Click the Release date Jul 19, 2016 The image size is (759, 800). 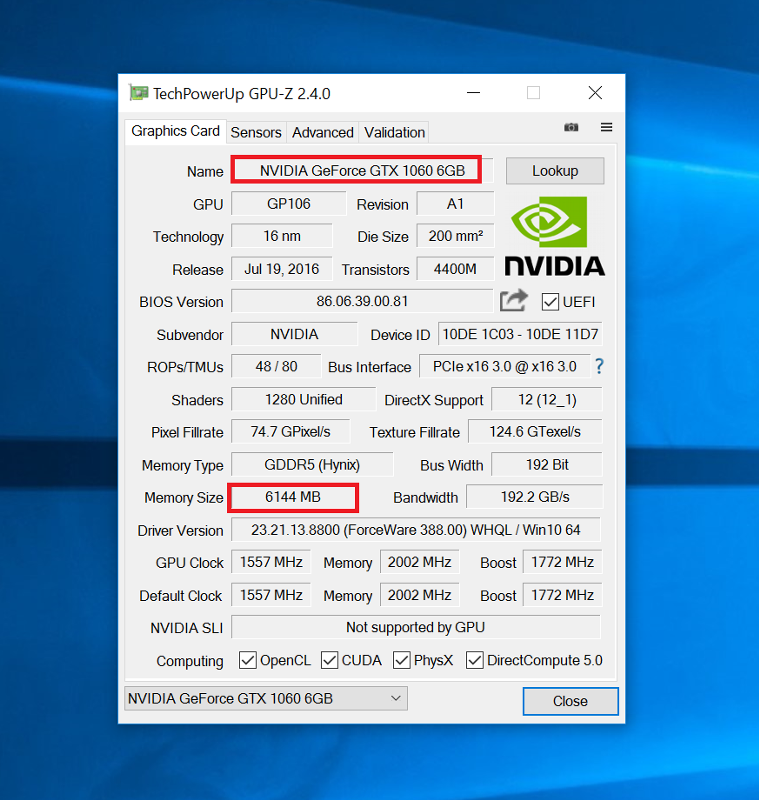(282, 269)
